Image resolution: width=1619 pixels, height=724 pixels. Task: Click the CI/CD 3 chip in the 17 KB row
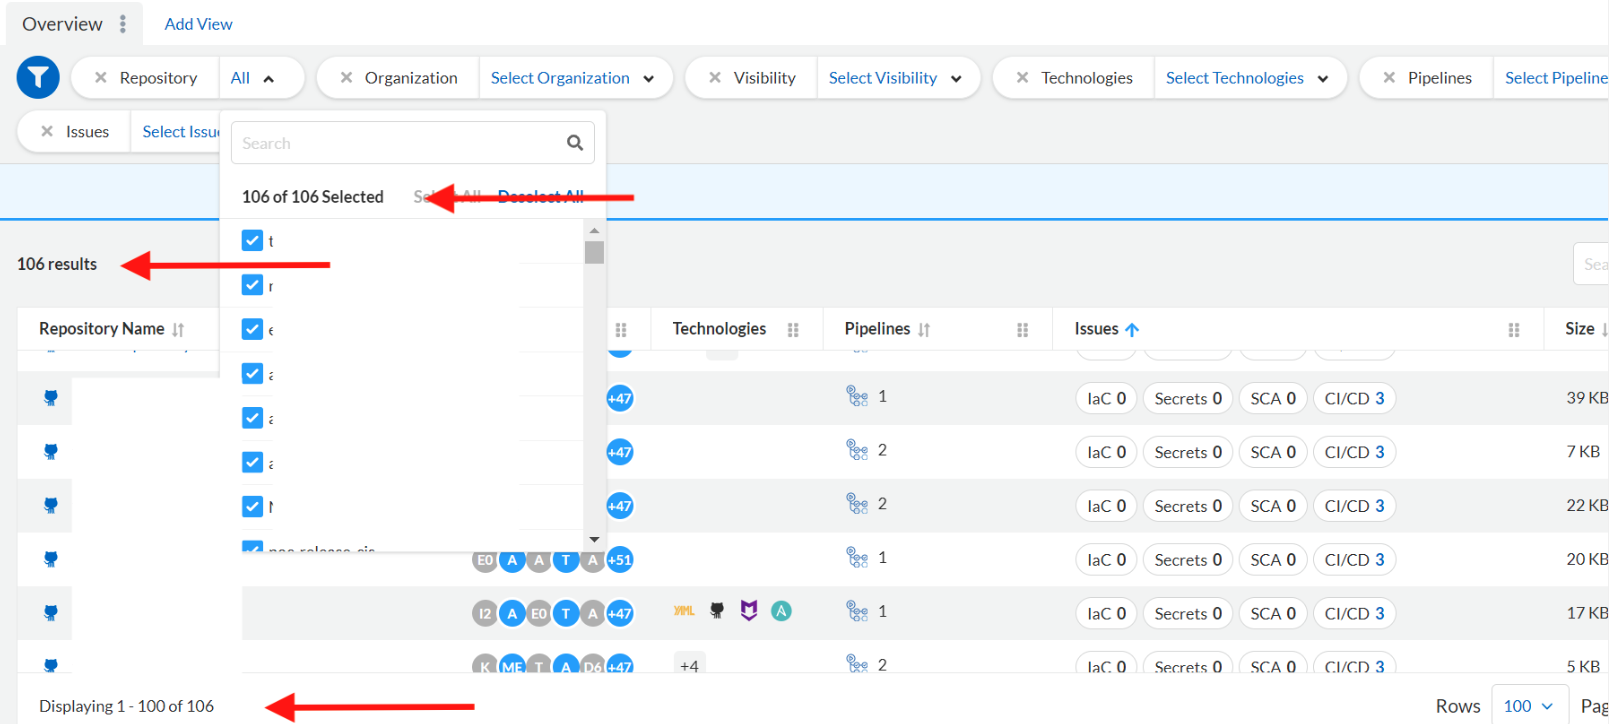point(1355,614)
